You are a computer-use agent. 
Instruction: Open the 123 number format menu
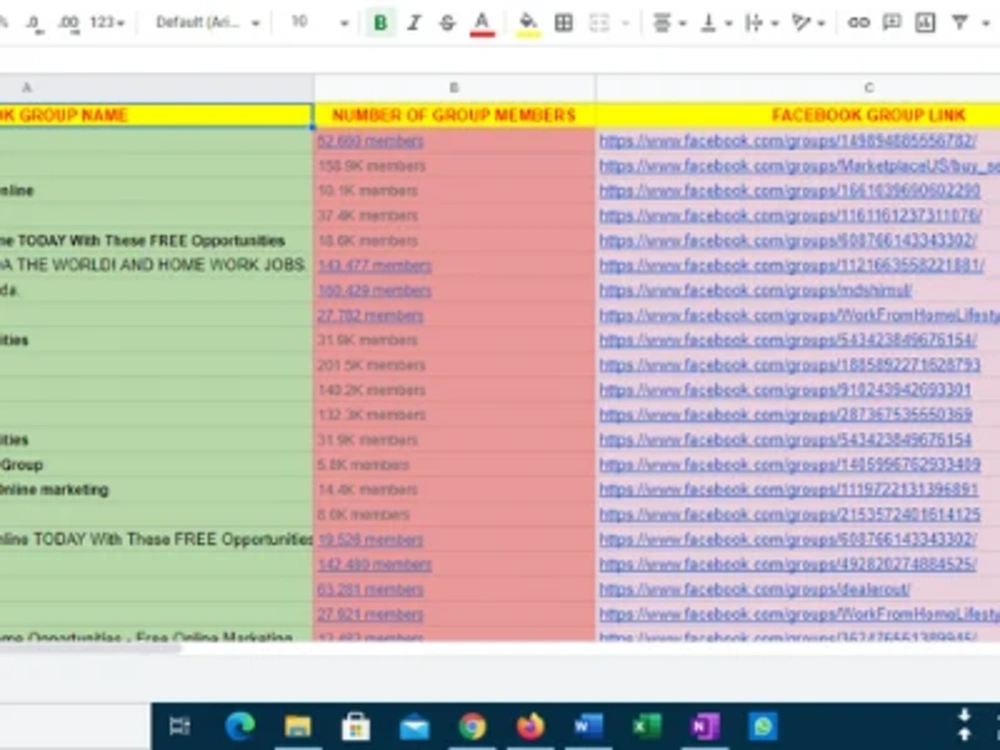click(107, 23)
